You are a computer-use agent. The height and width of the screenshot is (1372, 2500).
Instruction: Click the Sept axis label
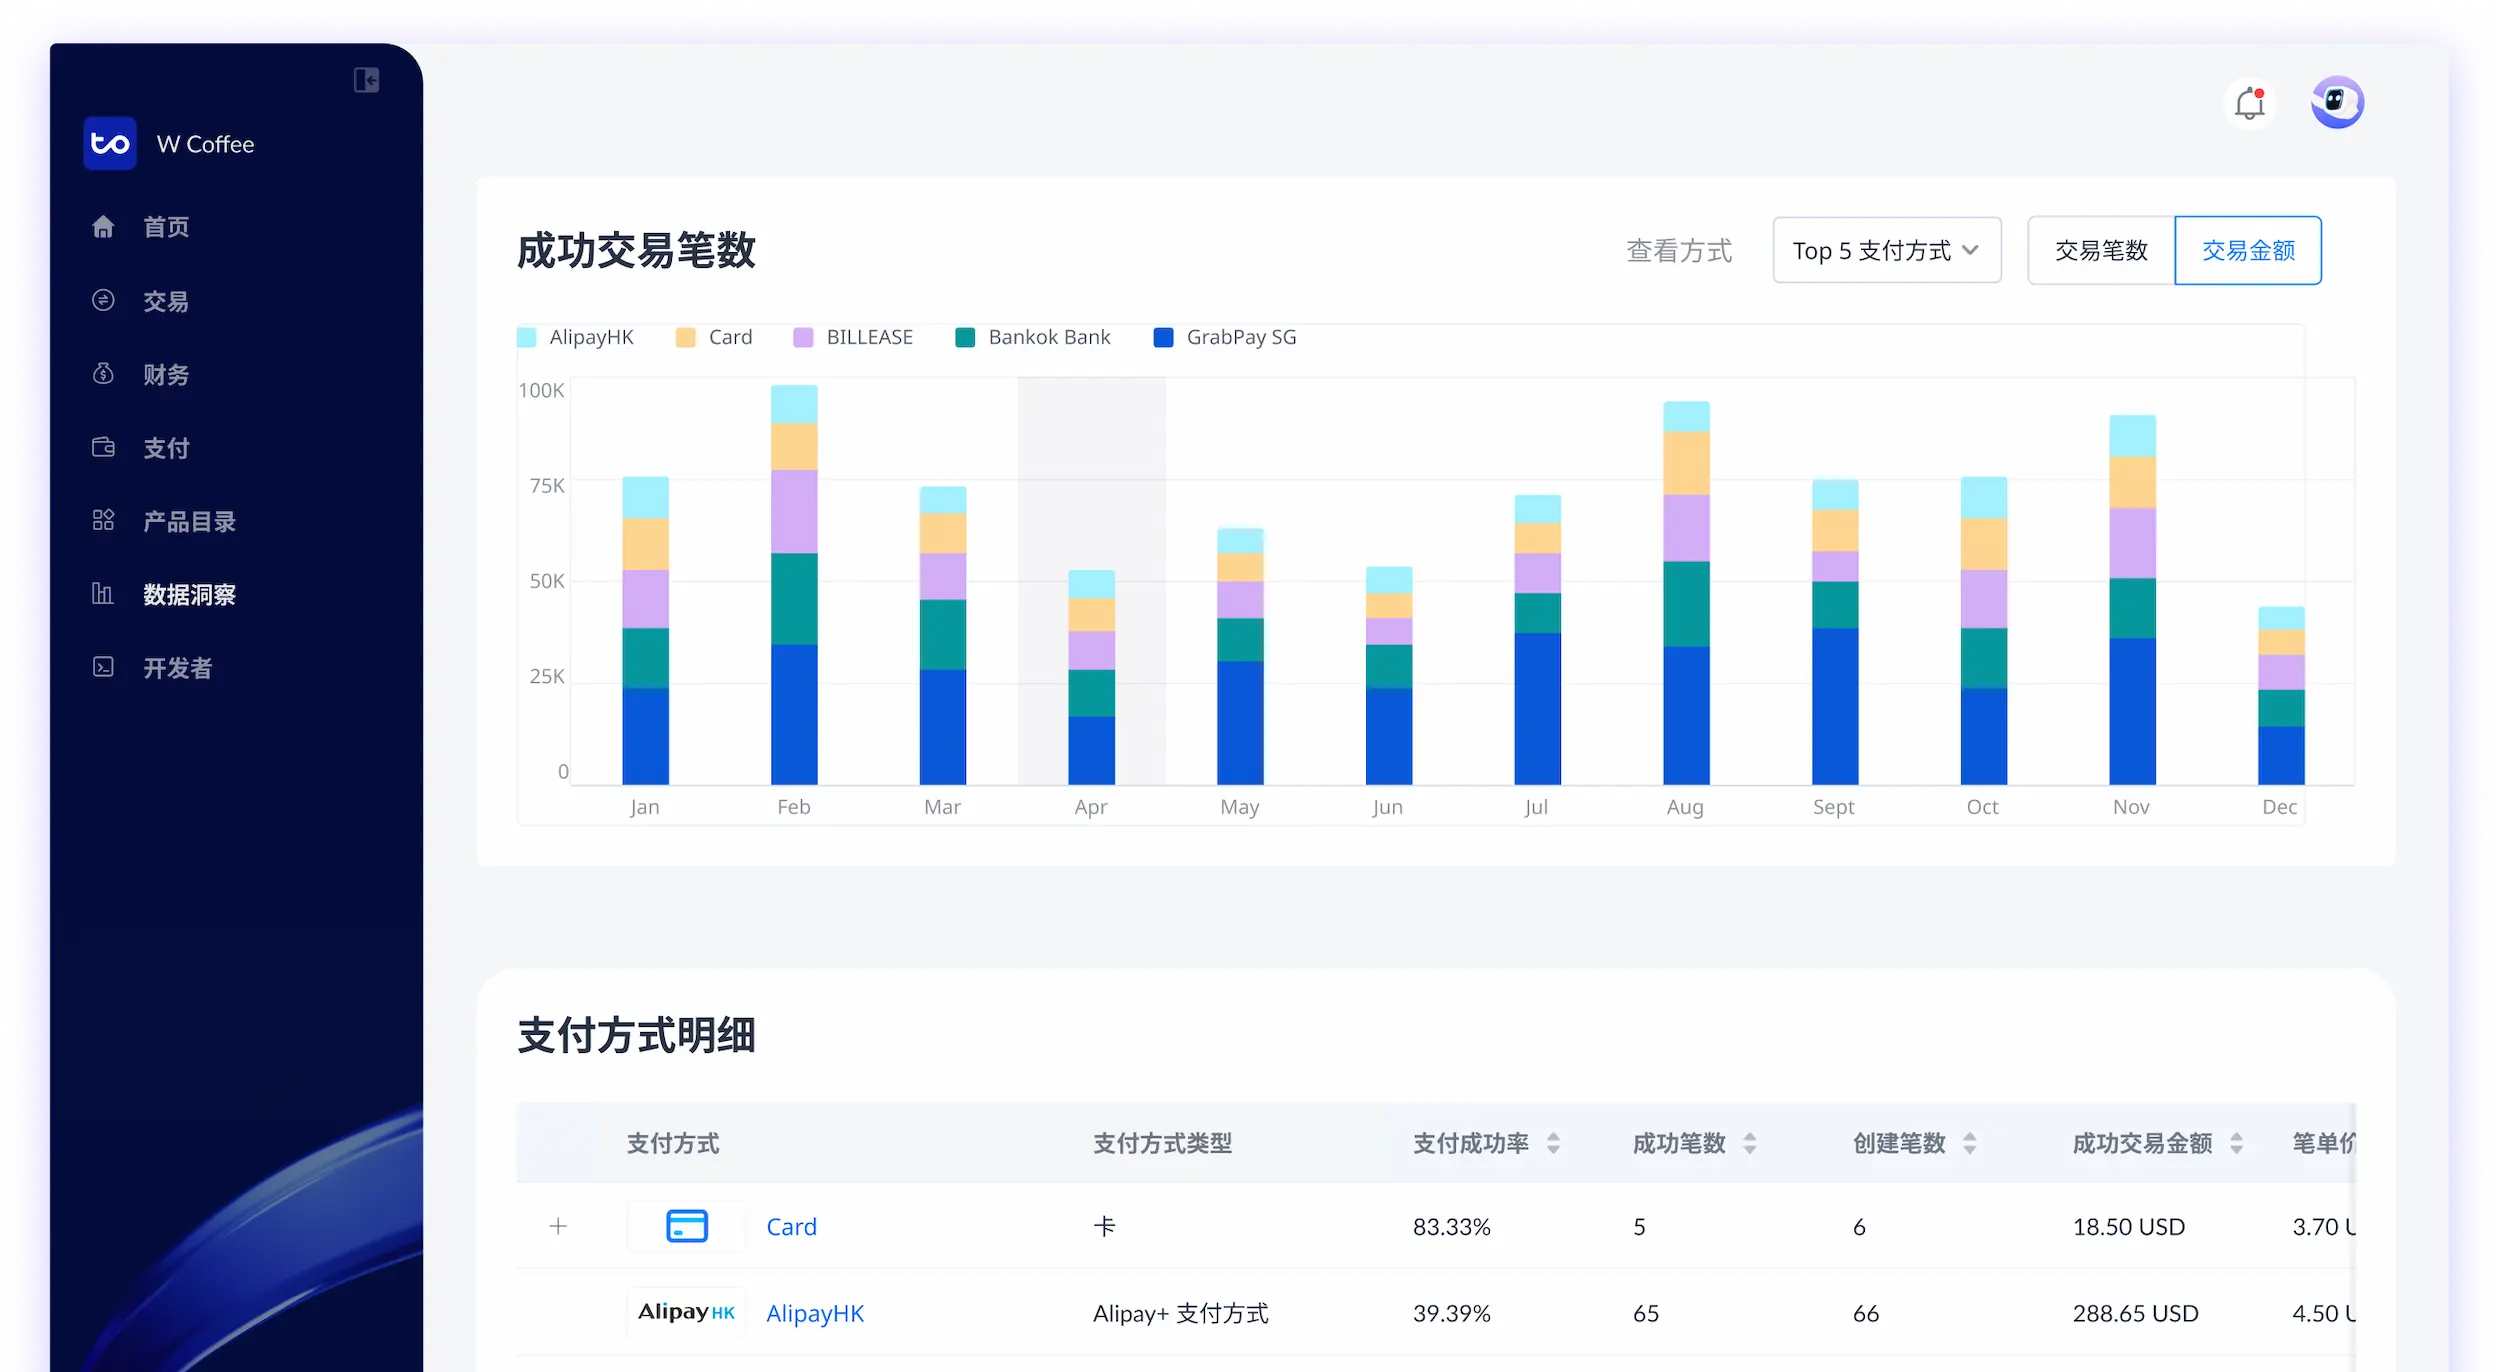[1833, 807]
